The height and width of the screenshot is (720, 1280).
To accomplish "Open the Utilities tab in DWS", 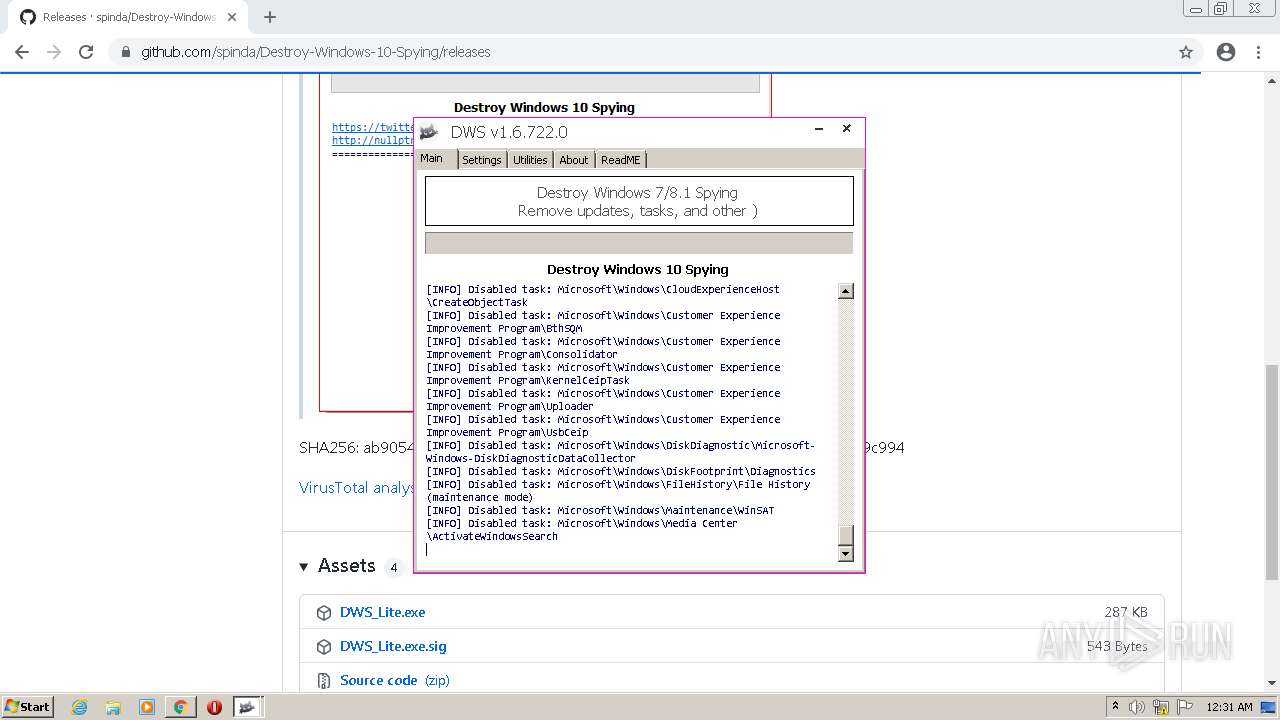I will [x=530, y=160].
